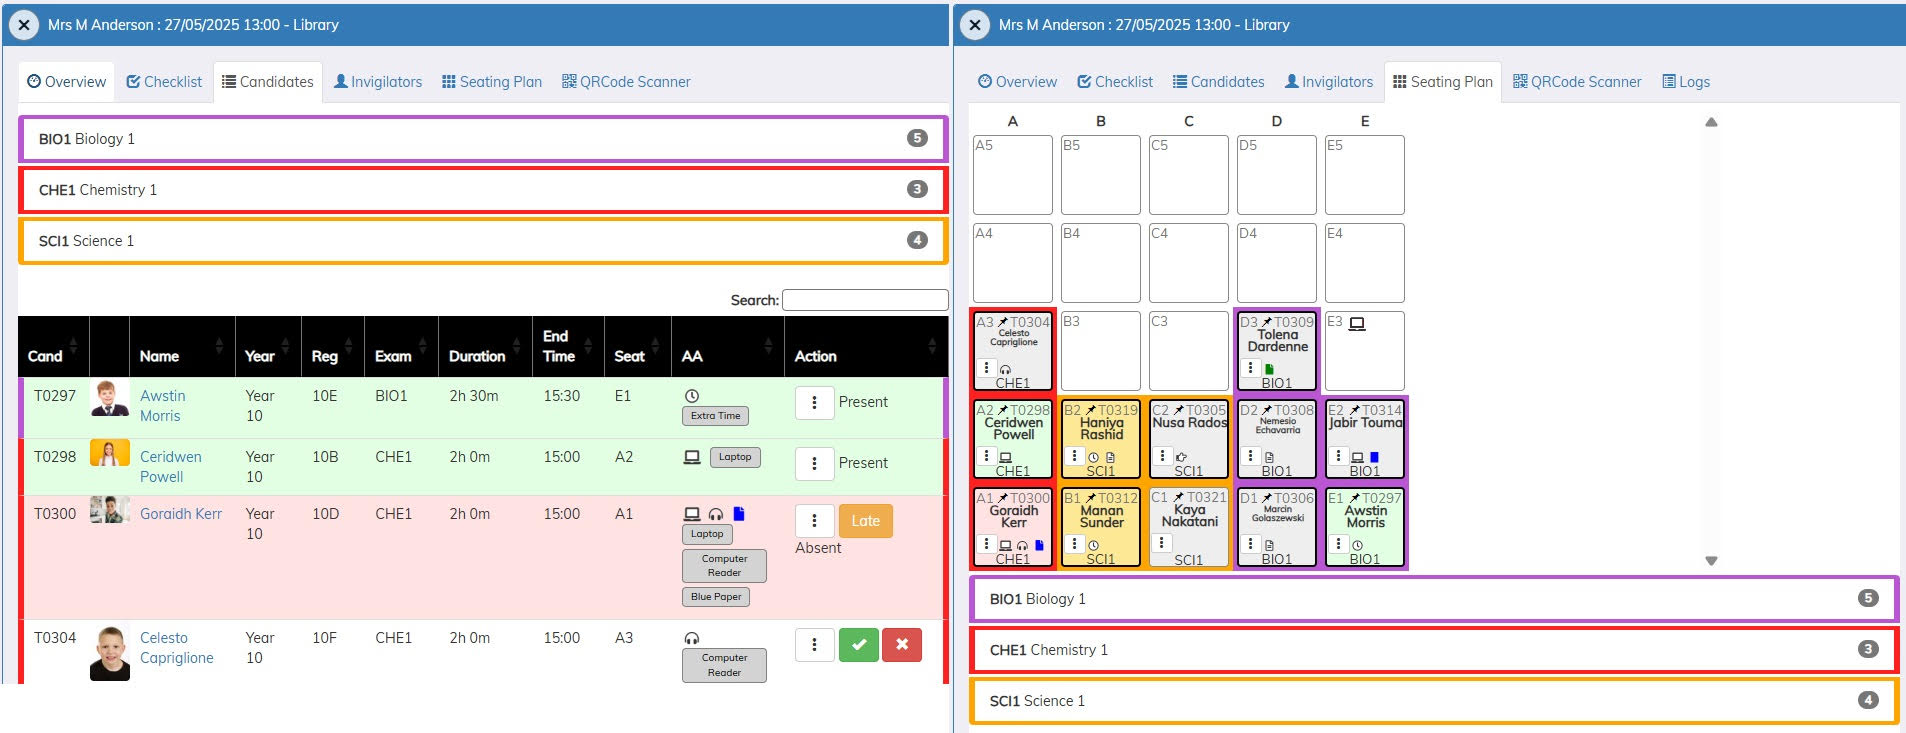Expand the CHE1 Chemistry 1 group in left panel
The image size is (1906, 733).
(482, 190)
